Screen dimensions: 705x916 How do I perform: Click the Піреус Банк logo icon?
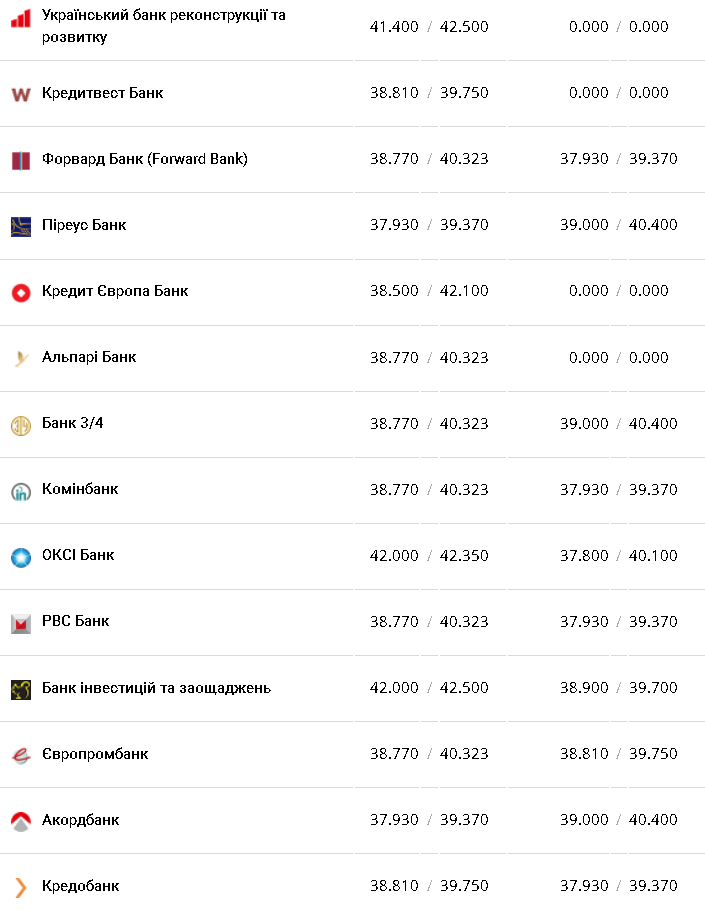(x=21, y=226)
